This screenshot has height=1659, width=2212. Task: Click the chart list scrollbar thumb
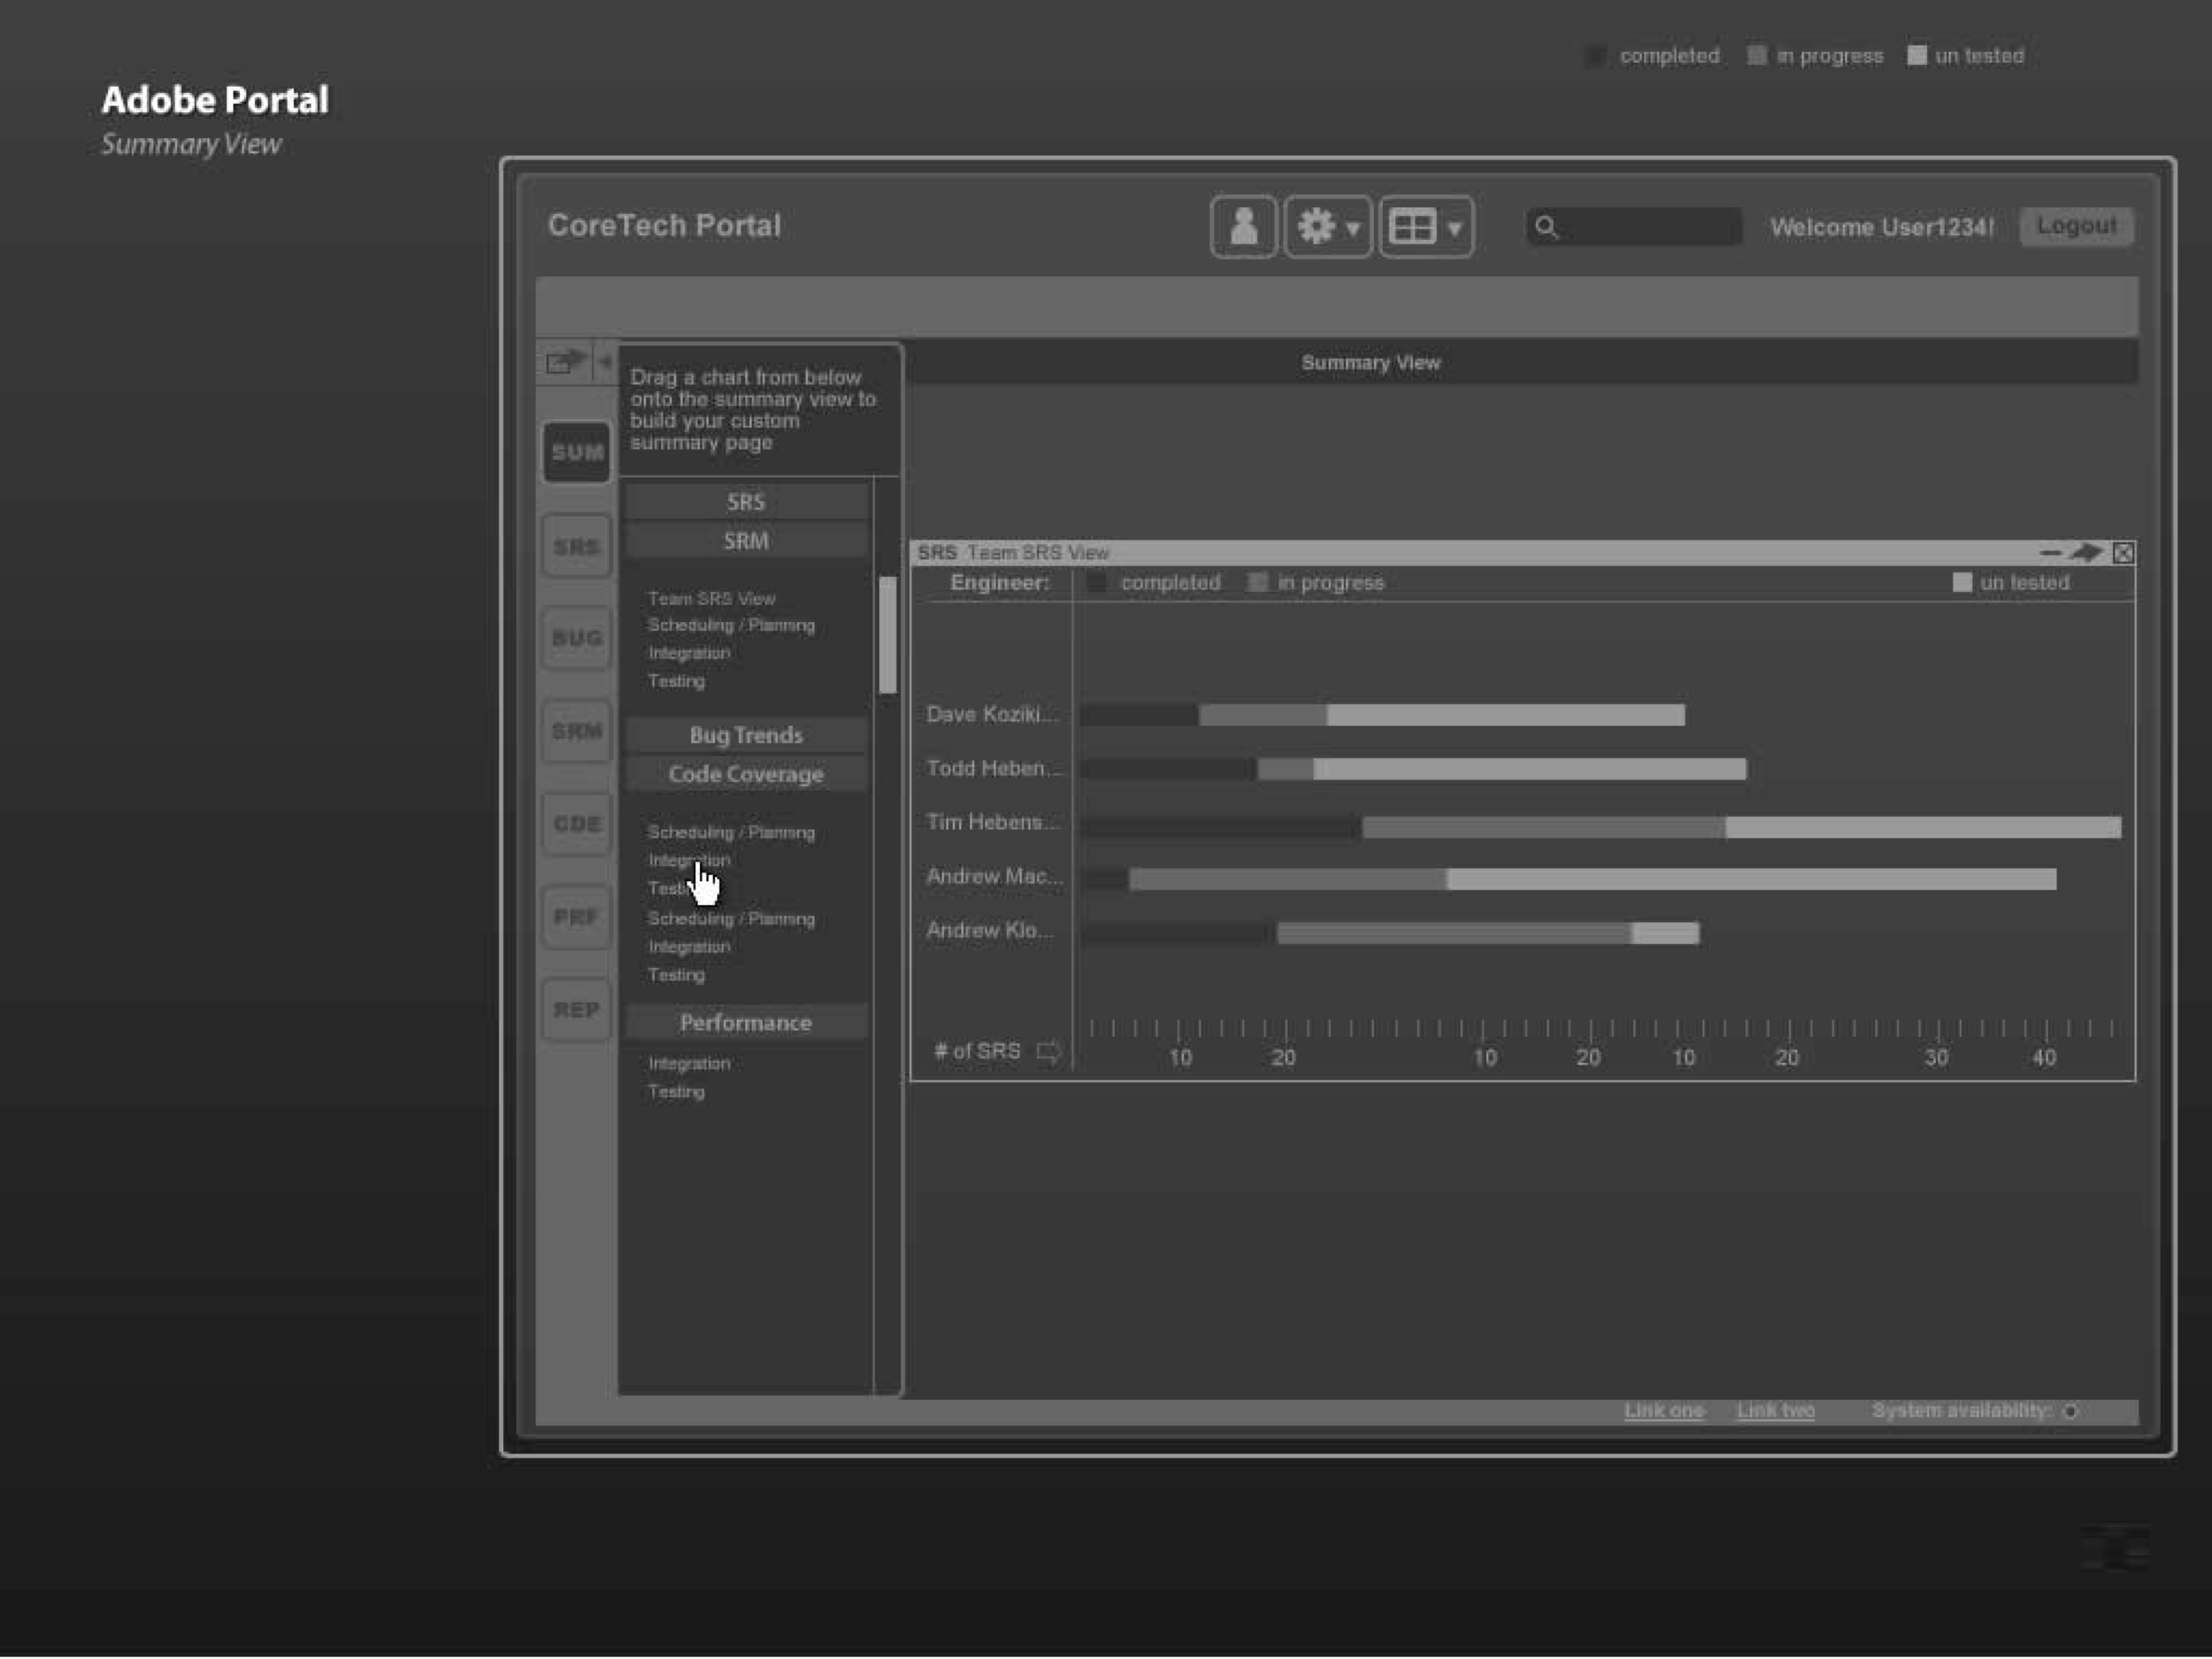(x=887, y=635)
